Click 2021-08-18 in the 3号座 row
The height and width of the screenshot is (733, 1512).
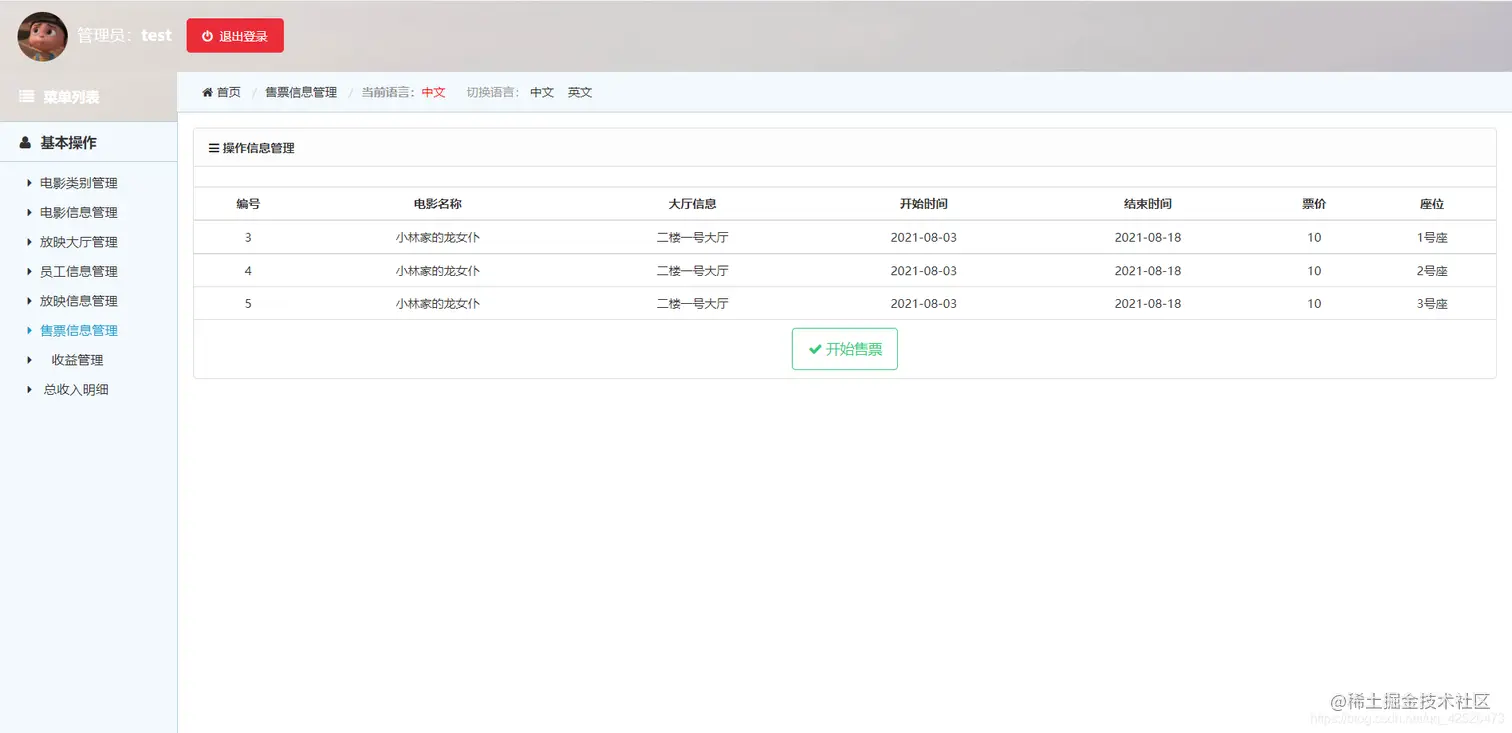1148,304
